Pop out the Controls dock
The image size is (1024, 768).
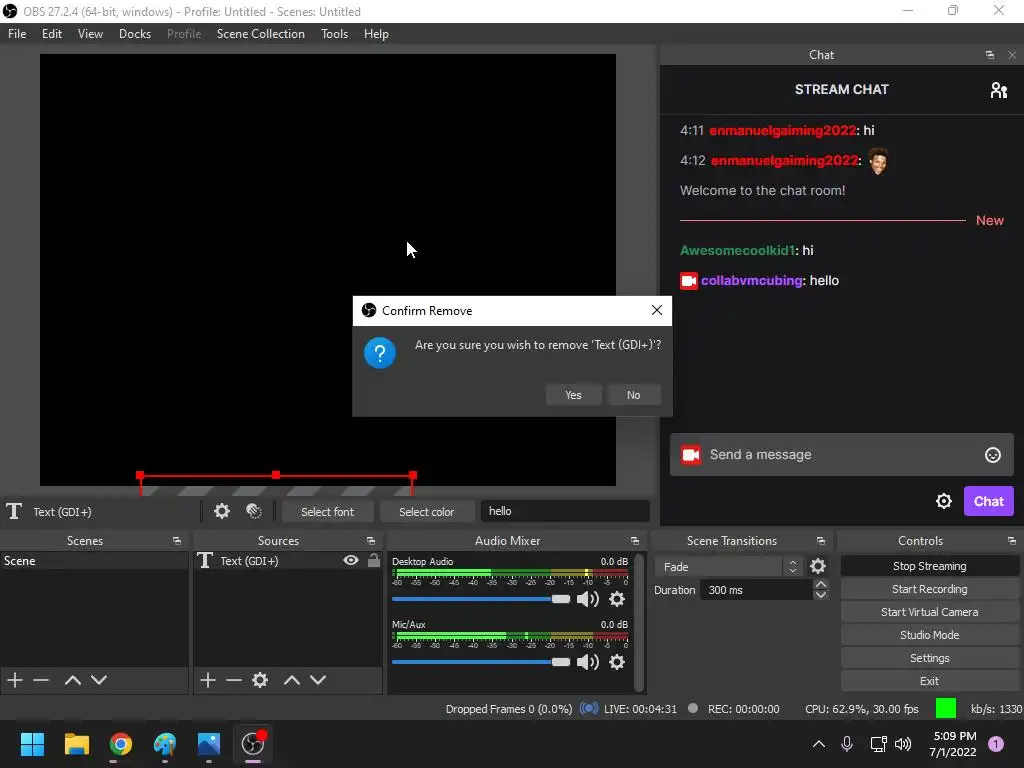[x=1012, y=541]
